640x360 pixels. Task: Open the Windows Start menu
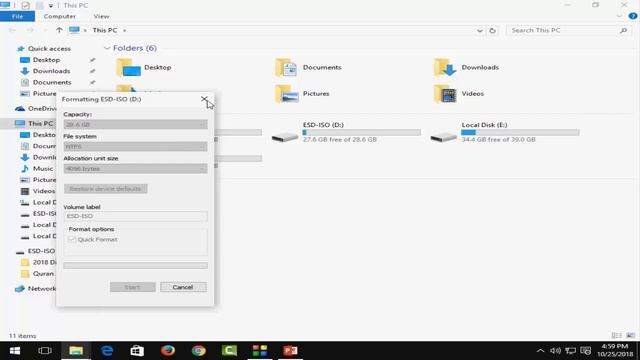click(x=15, y=351)
